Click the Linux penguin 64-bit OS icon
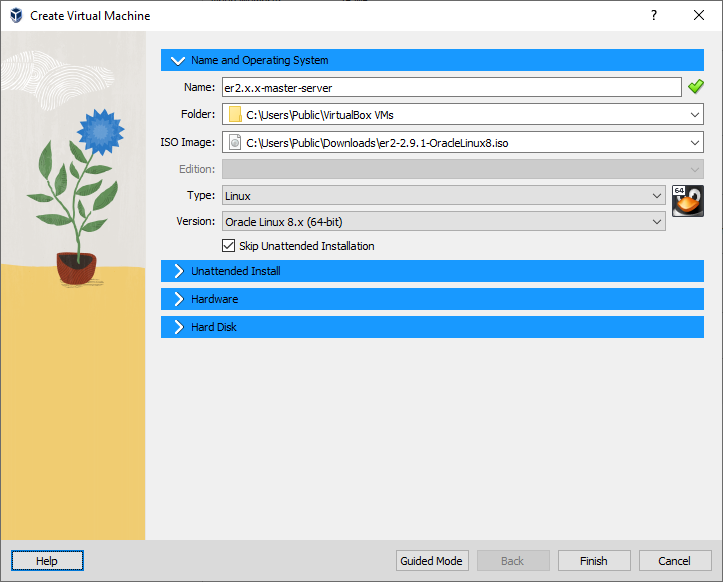 click(687, 201)
